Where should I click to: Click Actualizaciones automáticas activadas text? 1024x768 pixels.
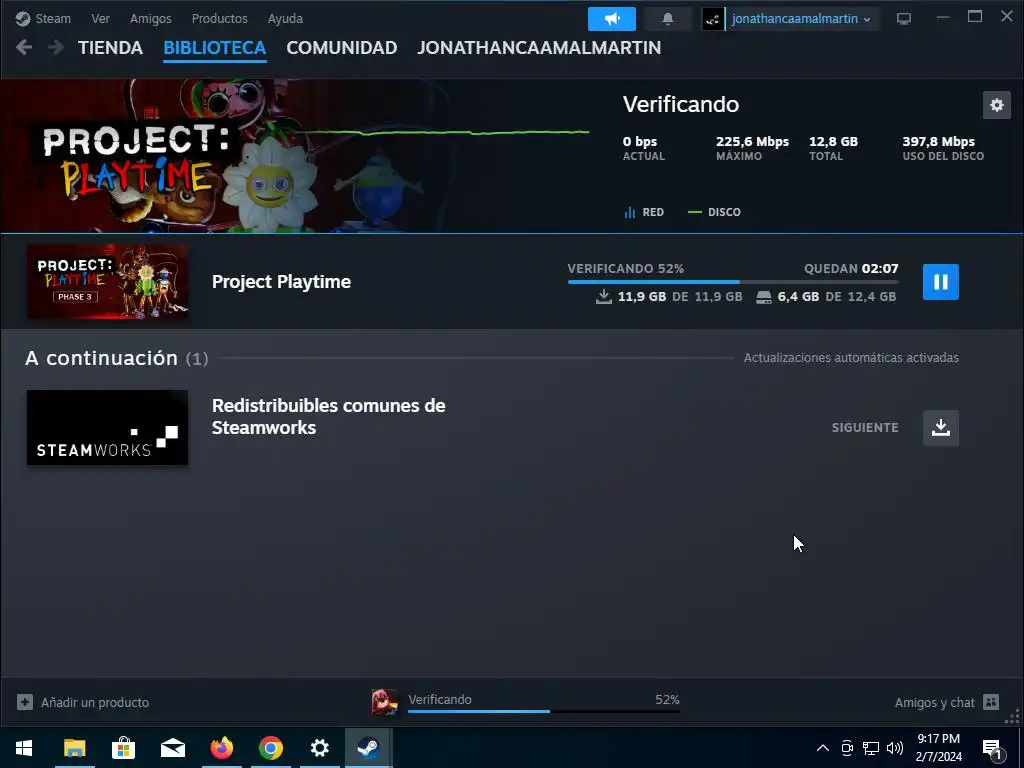point(851,357)
